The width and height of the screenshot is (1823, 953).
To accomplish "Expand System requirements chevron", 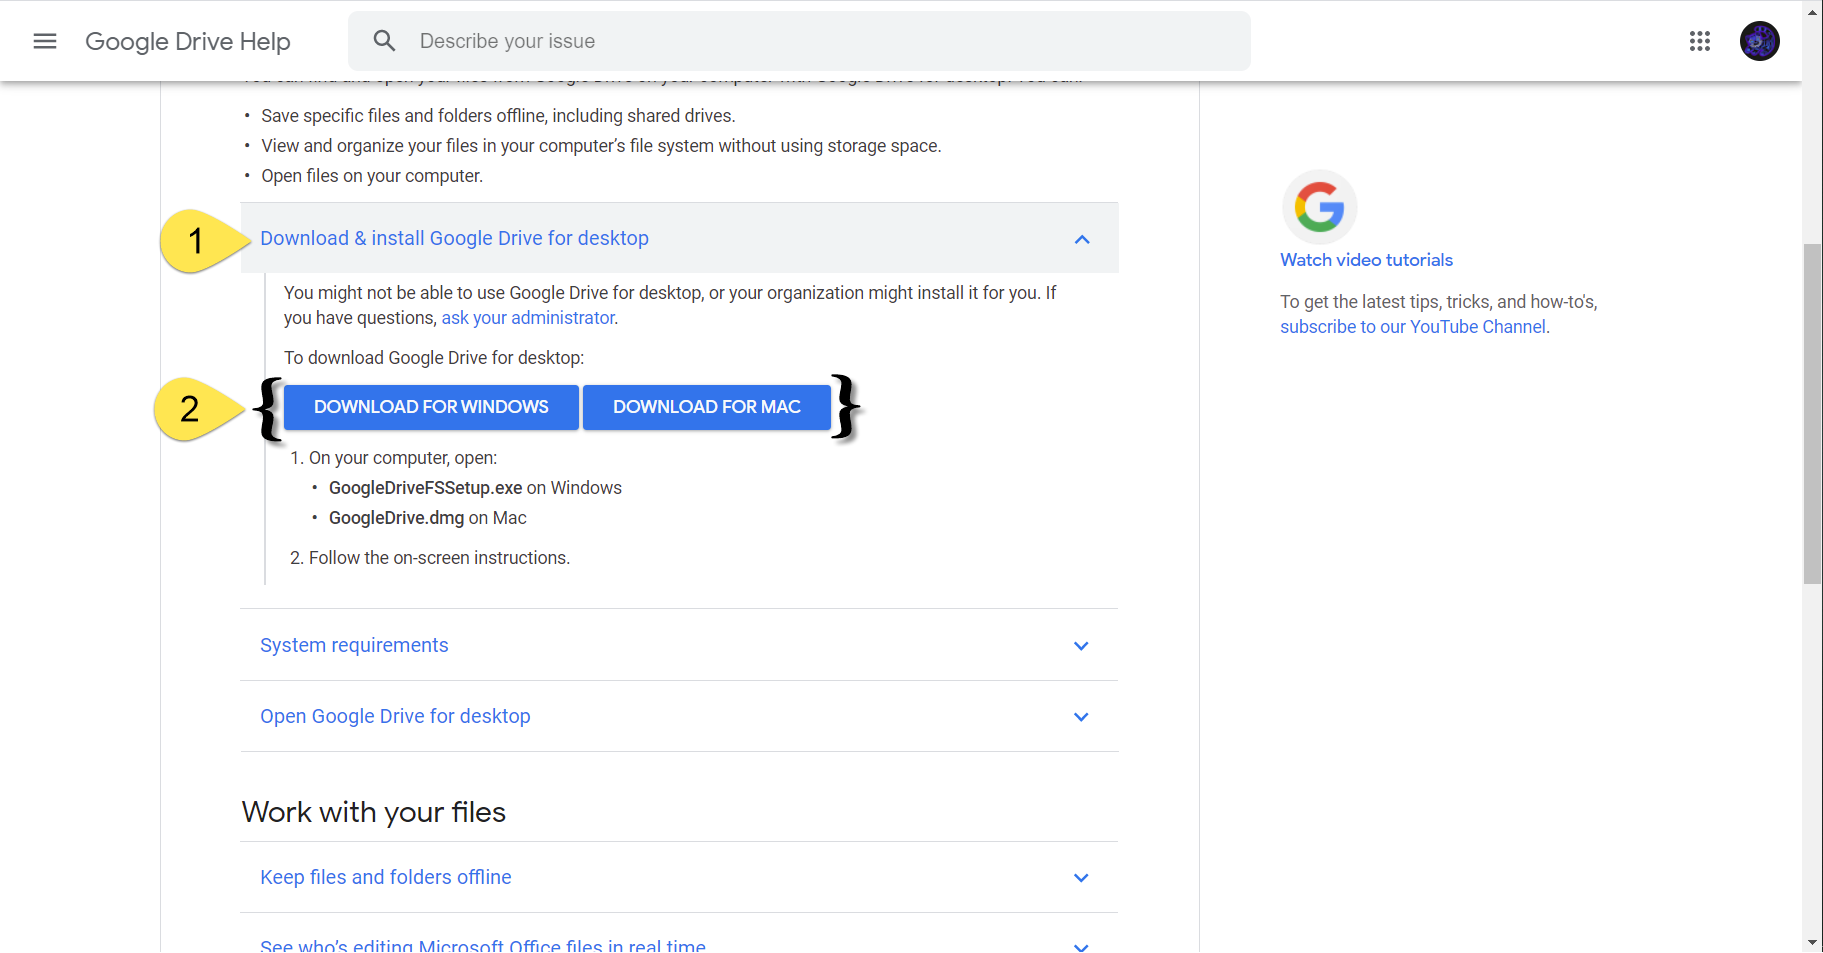I will (x=1081, y=646).
